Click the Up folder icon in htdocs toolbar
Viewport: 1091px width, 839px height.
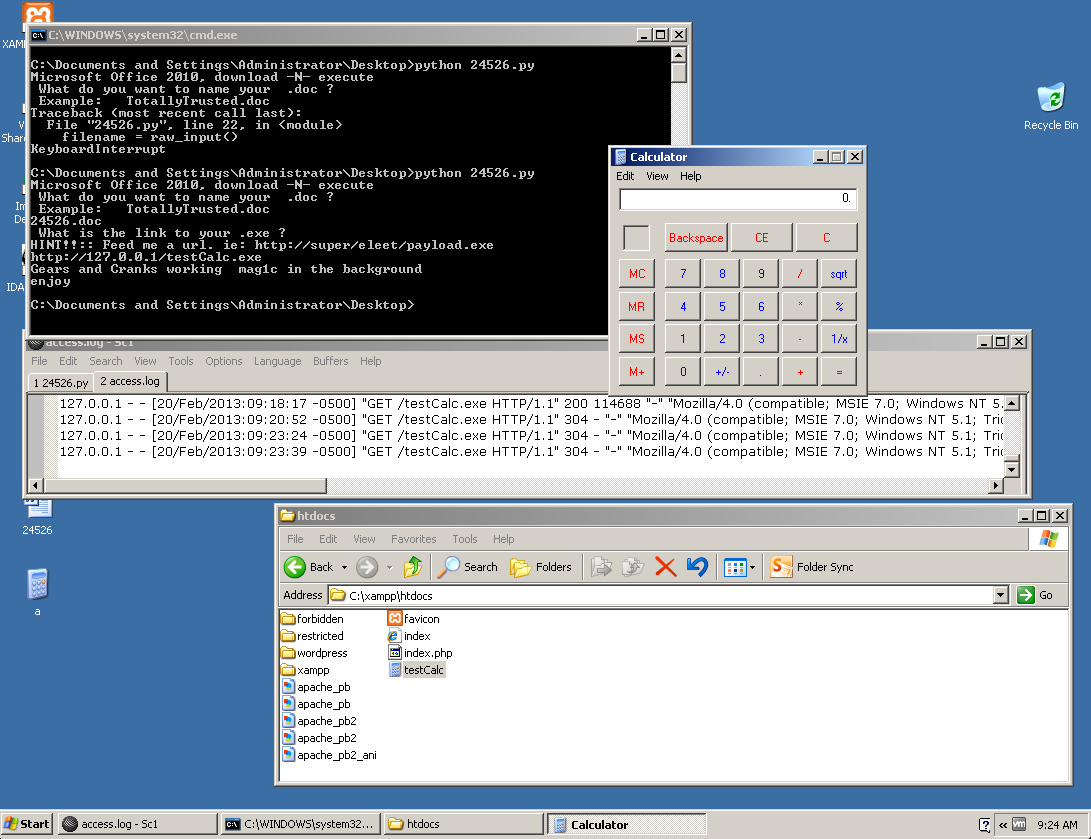[x=413, y=567]
